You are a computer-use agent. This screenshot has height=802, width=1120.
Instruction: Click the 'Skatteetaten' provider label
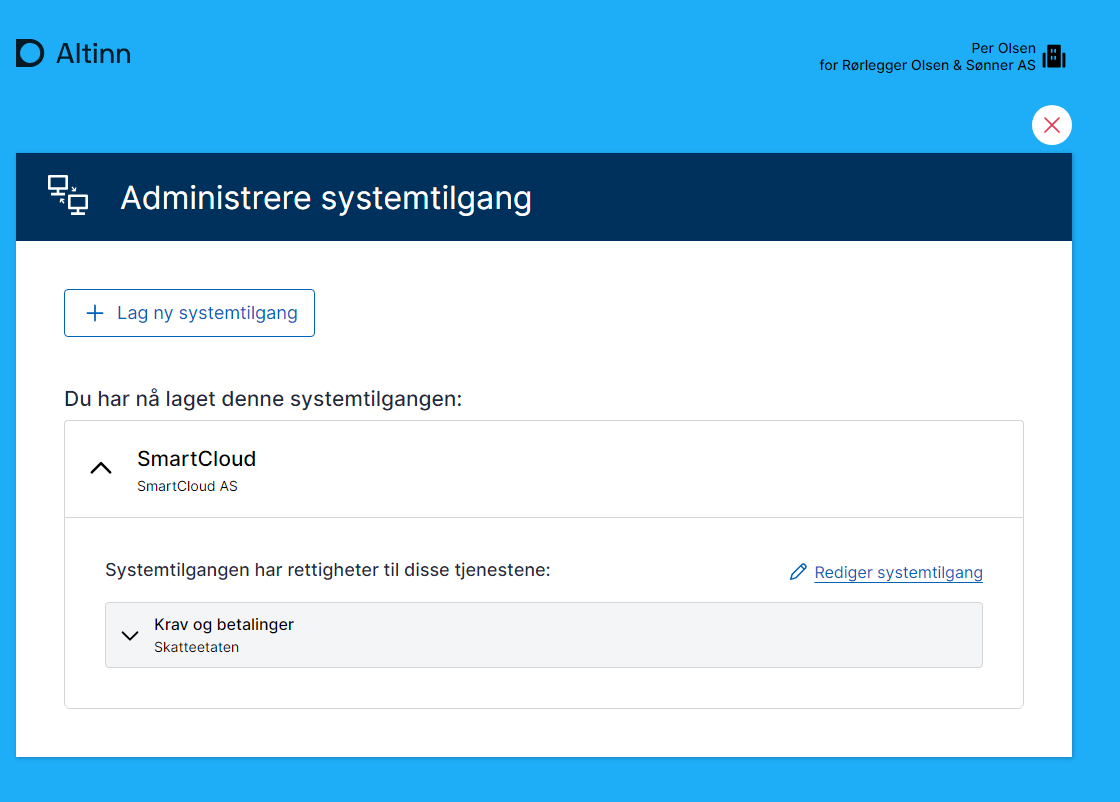(196, 647)
